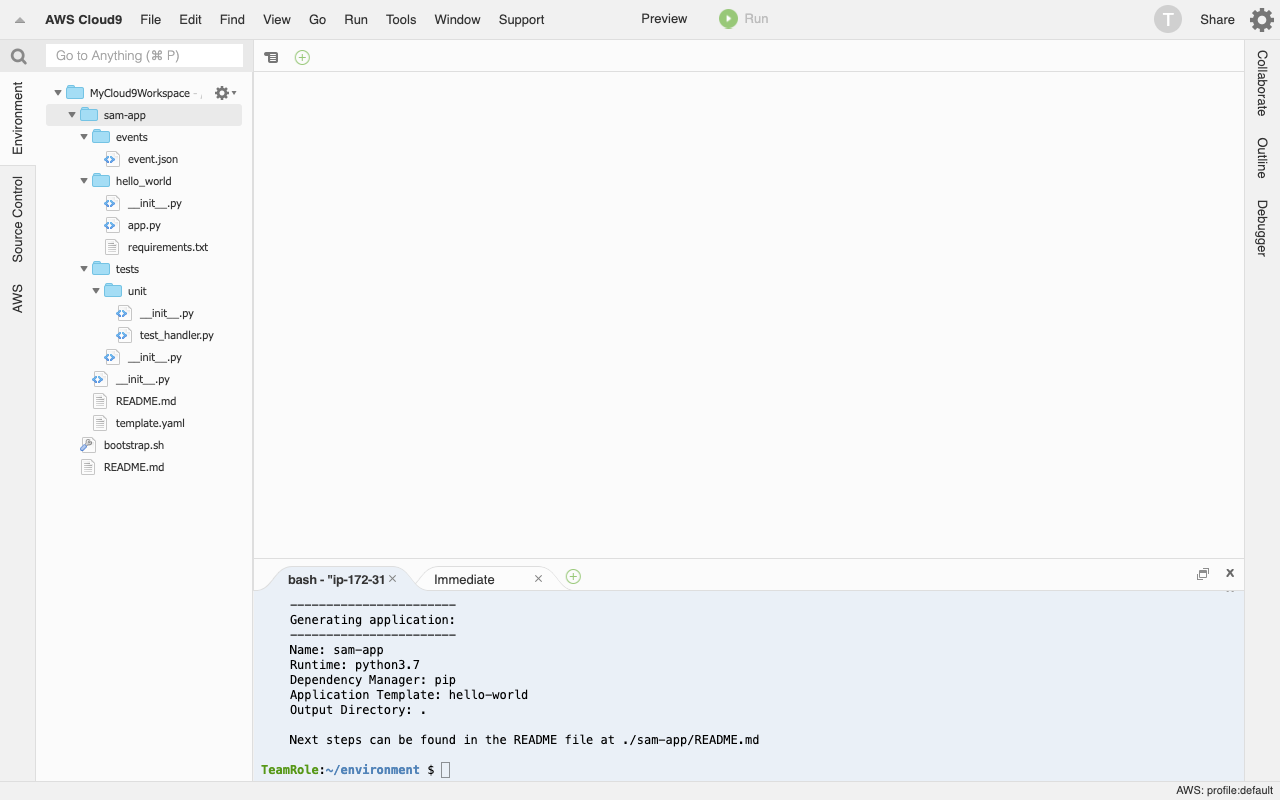The height and width of the screenshot is (800, 1280).
Task: Collapse the unit folder
Action: pyautogui.click(x=96, y=291)
